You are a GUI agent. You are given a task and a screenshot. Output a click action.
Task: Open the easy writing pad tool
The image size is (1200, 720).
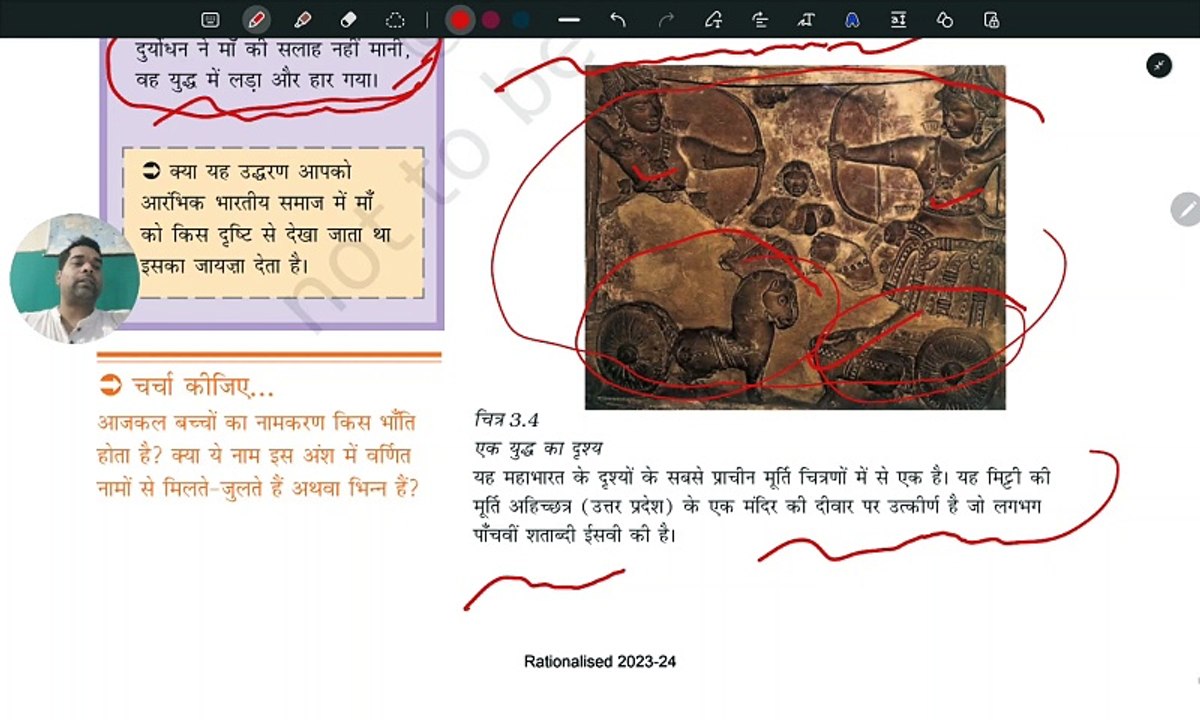point(898,19)
